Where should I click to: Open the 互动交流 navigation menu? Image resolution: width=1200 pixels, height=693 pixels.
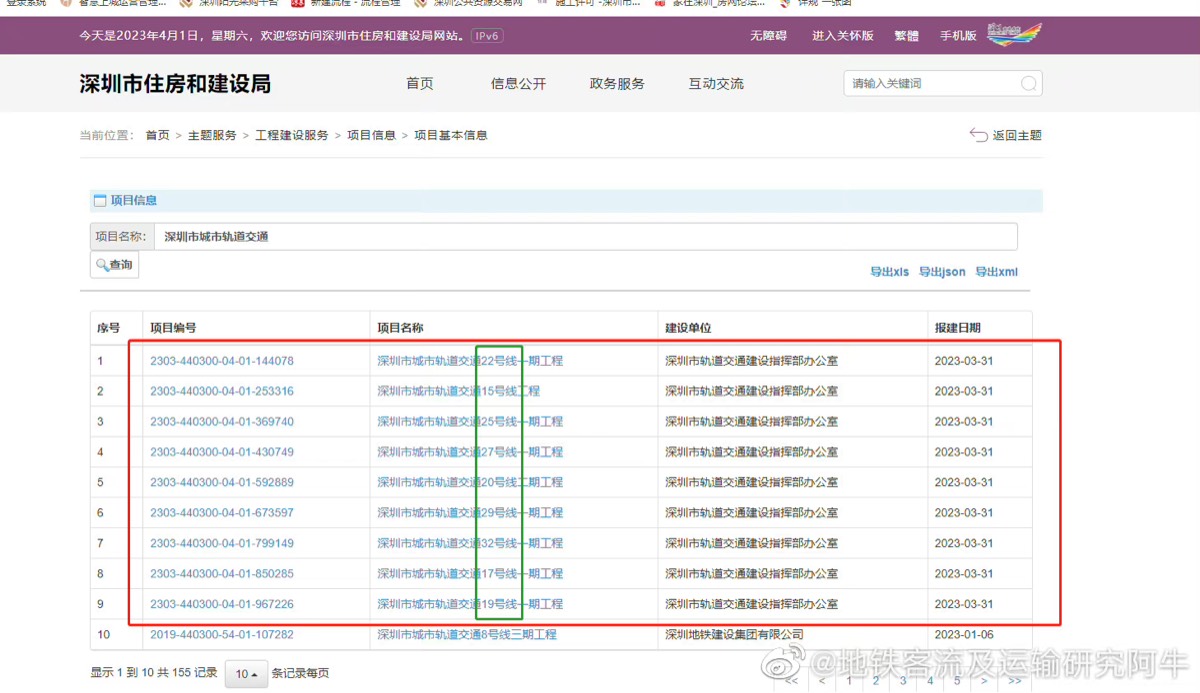[716, 84]
